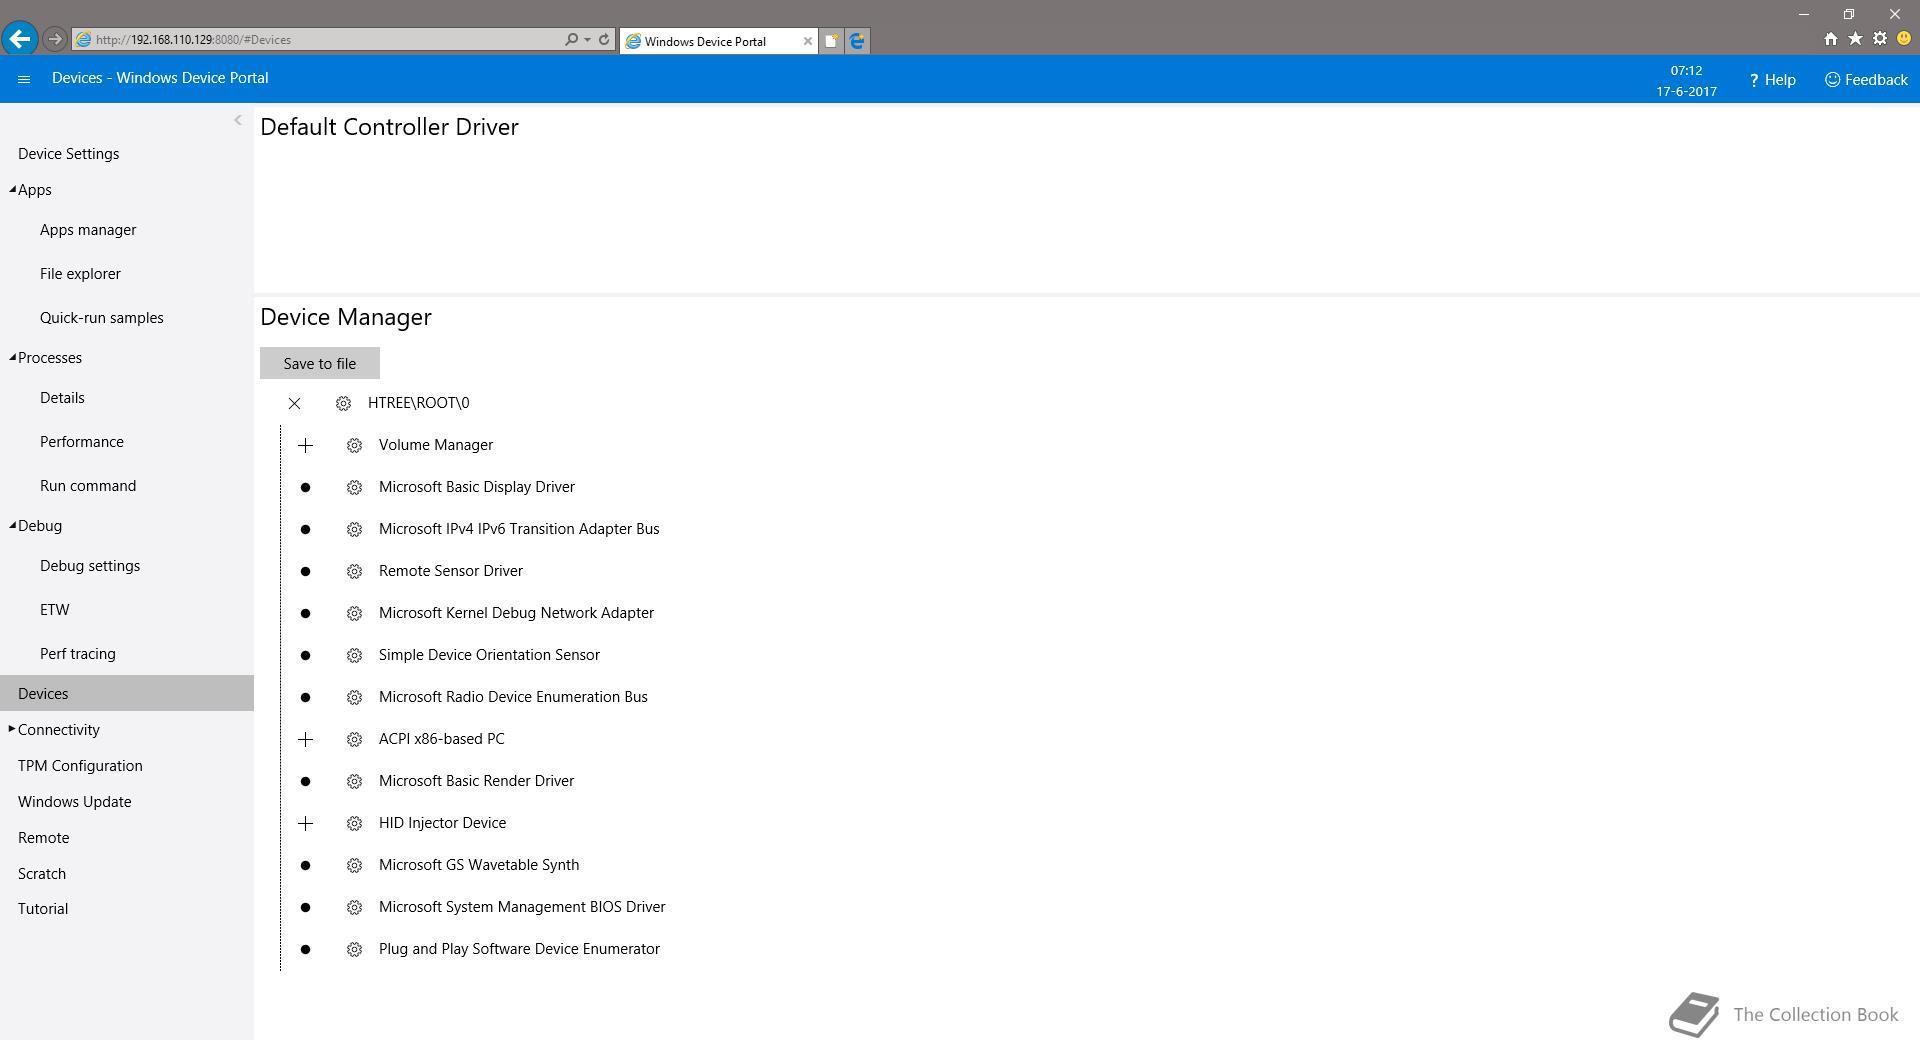
Task: Open browser tools gear icon
Action: pos(1880,39)
